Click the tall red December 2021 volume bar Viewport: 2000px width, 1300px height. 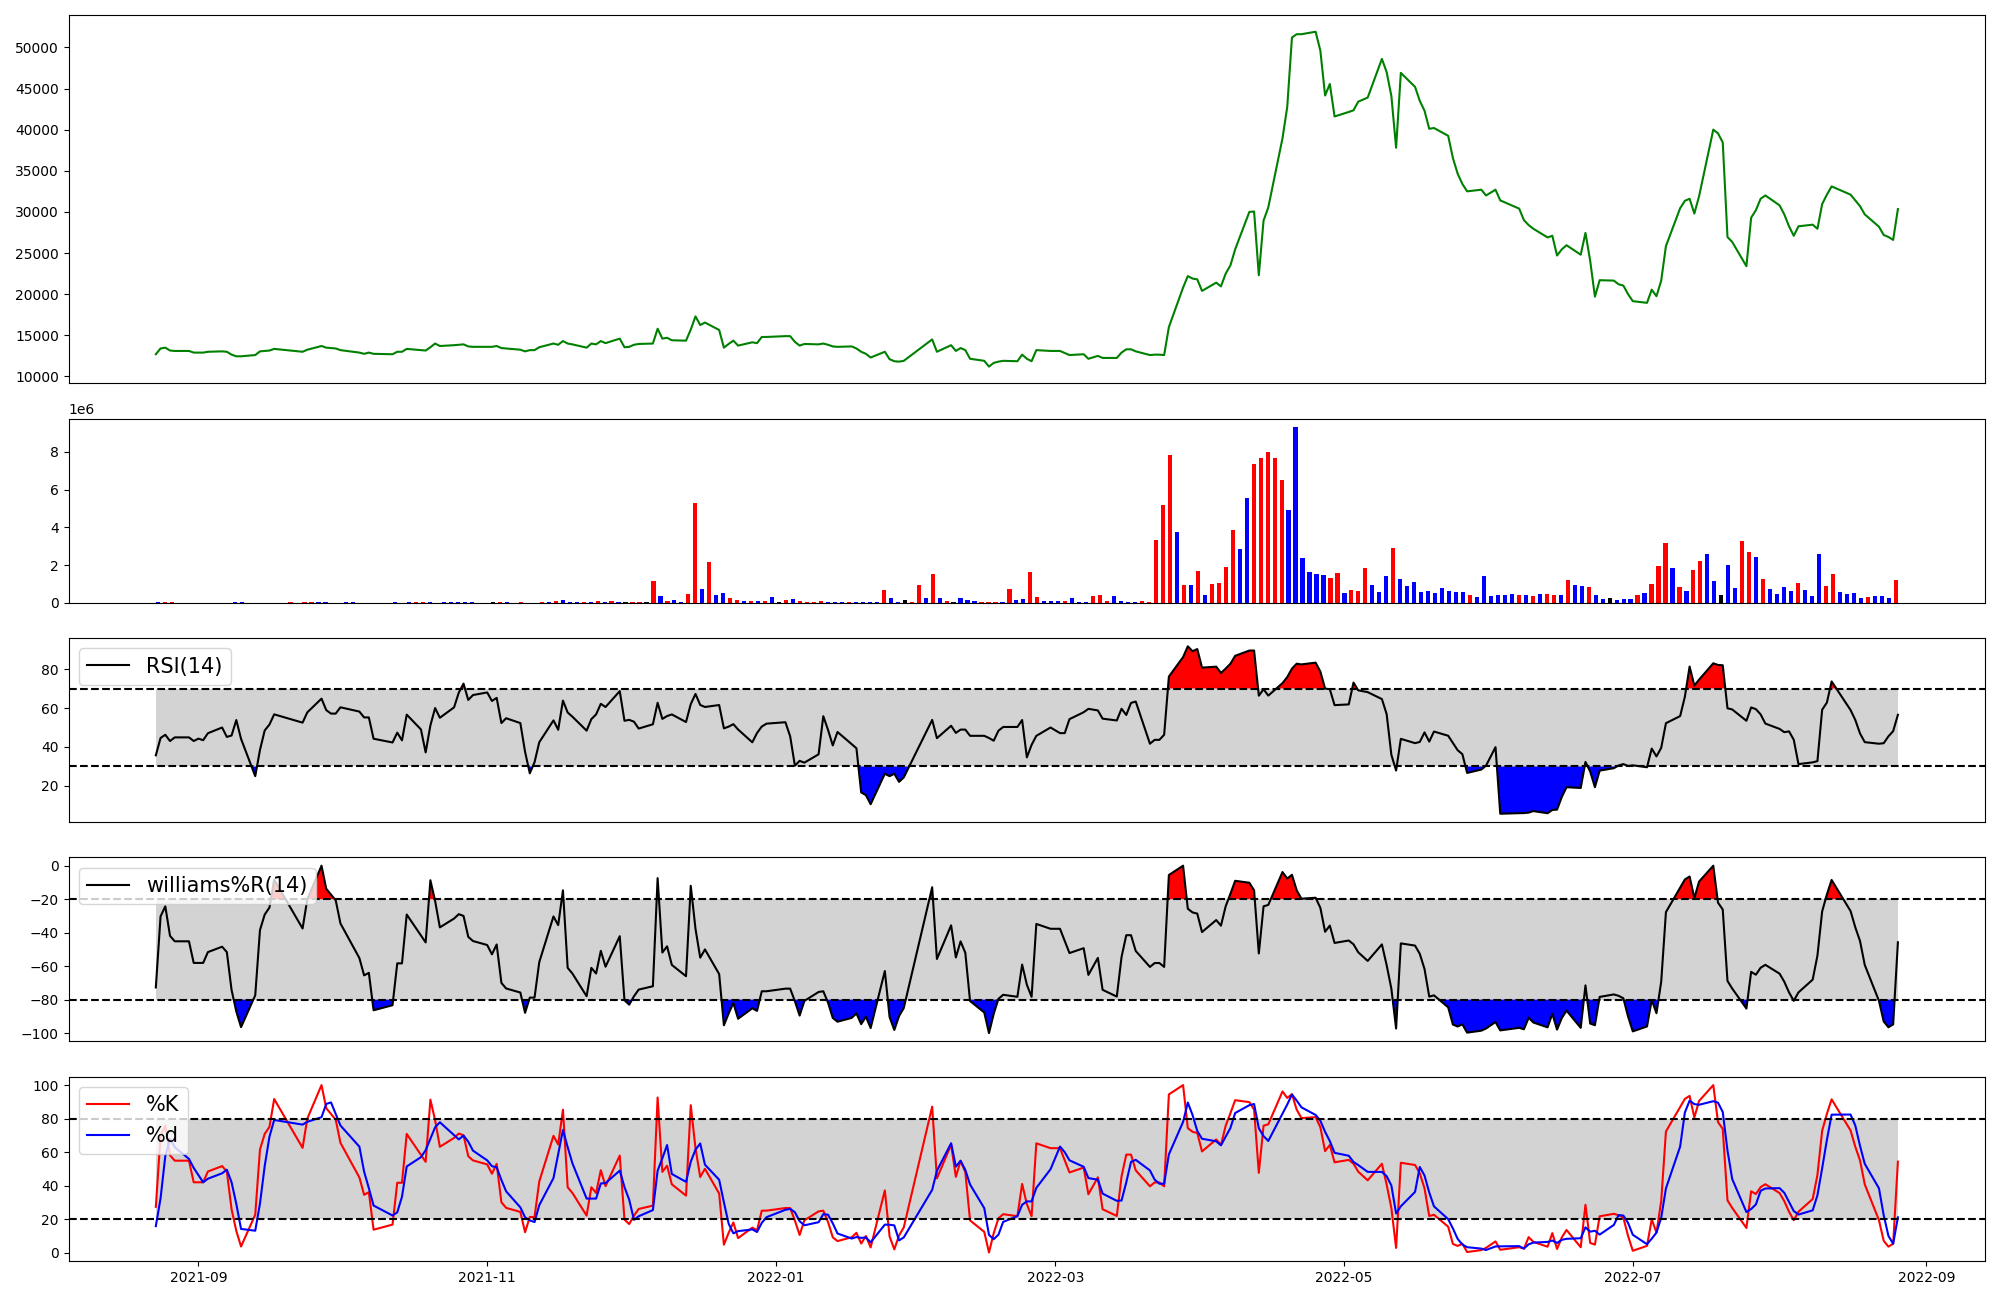point(695,552)
